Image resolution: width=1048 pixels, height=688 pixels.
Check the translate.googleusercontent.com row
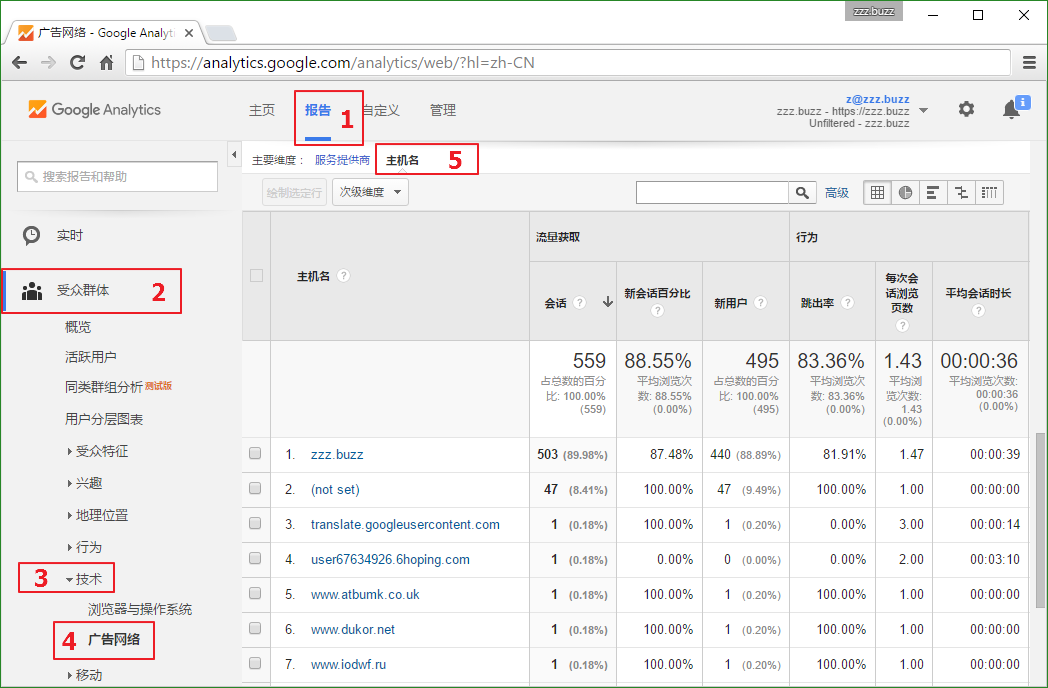point(255,524)
